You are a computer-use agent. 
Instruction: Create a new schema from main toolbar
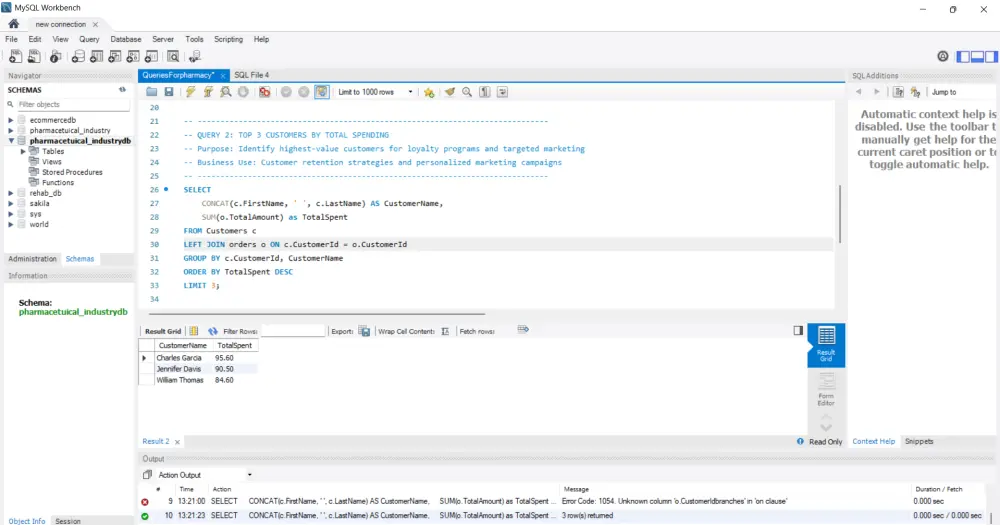(x=78, y=57)
